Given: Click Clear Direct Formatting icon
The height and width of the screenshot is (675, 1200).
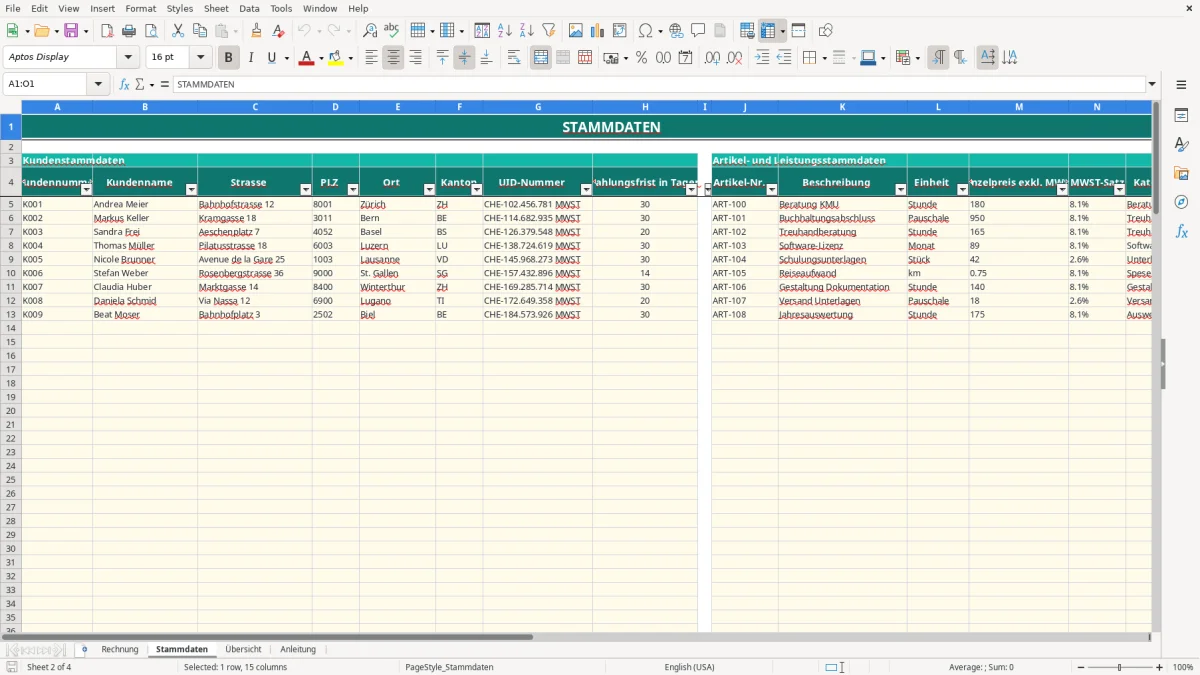Looking at the screenshot, I should tap(278, 31).
